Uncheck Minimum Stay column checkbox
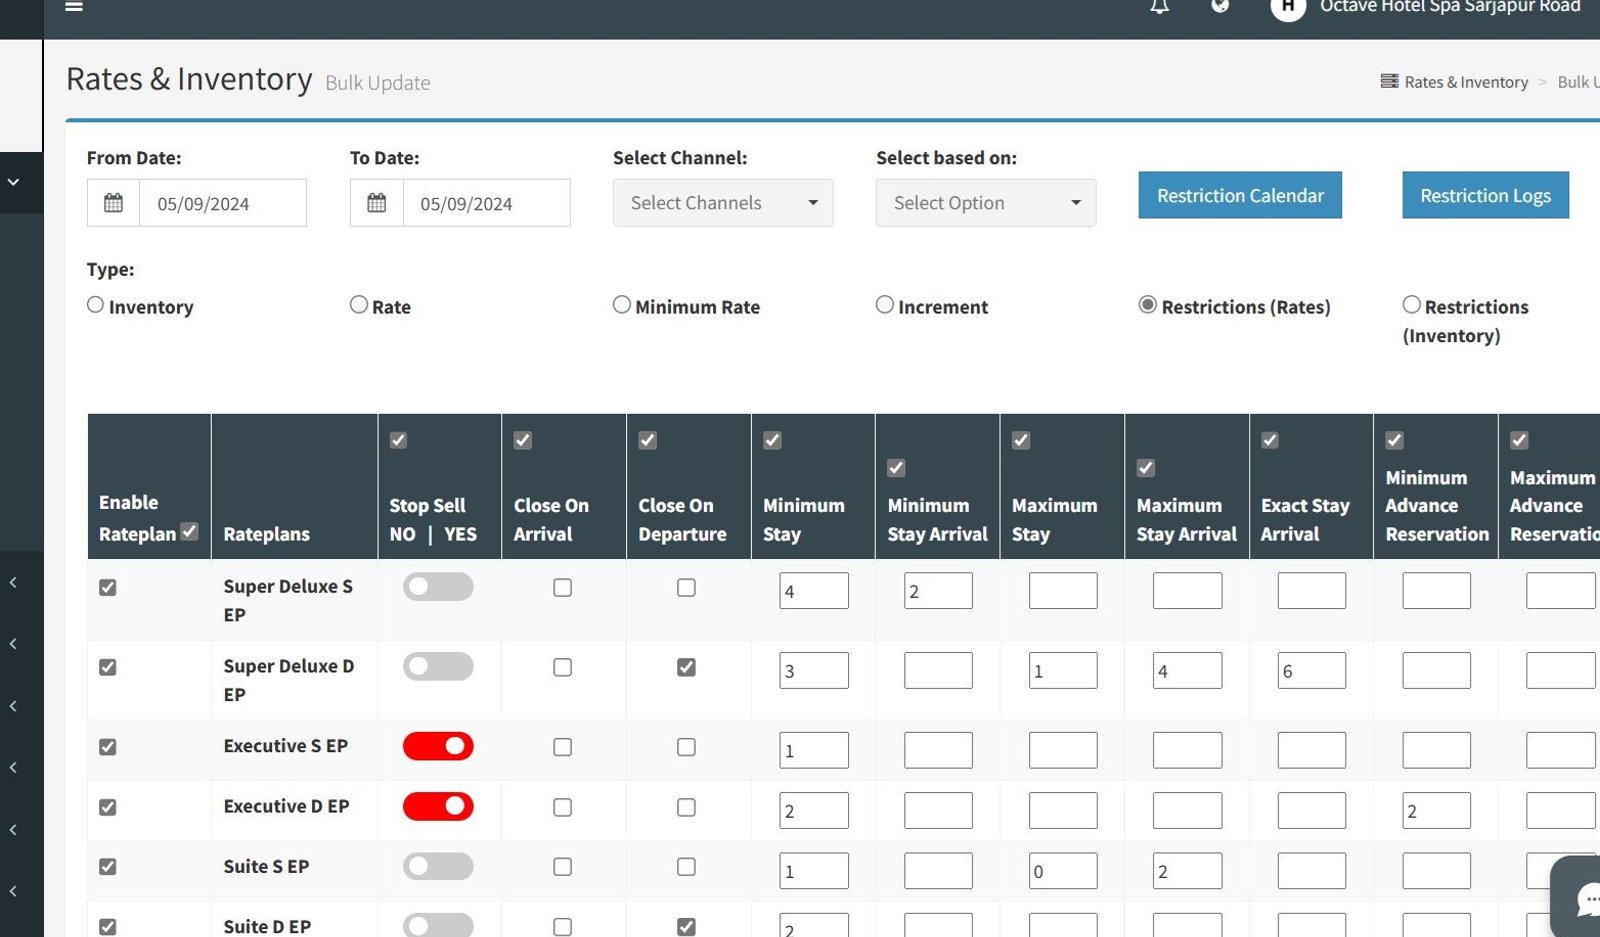 772,440
